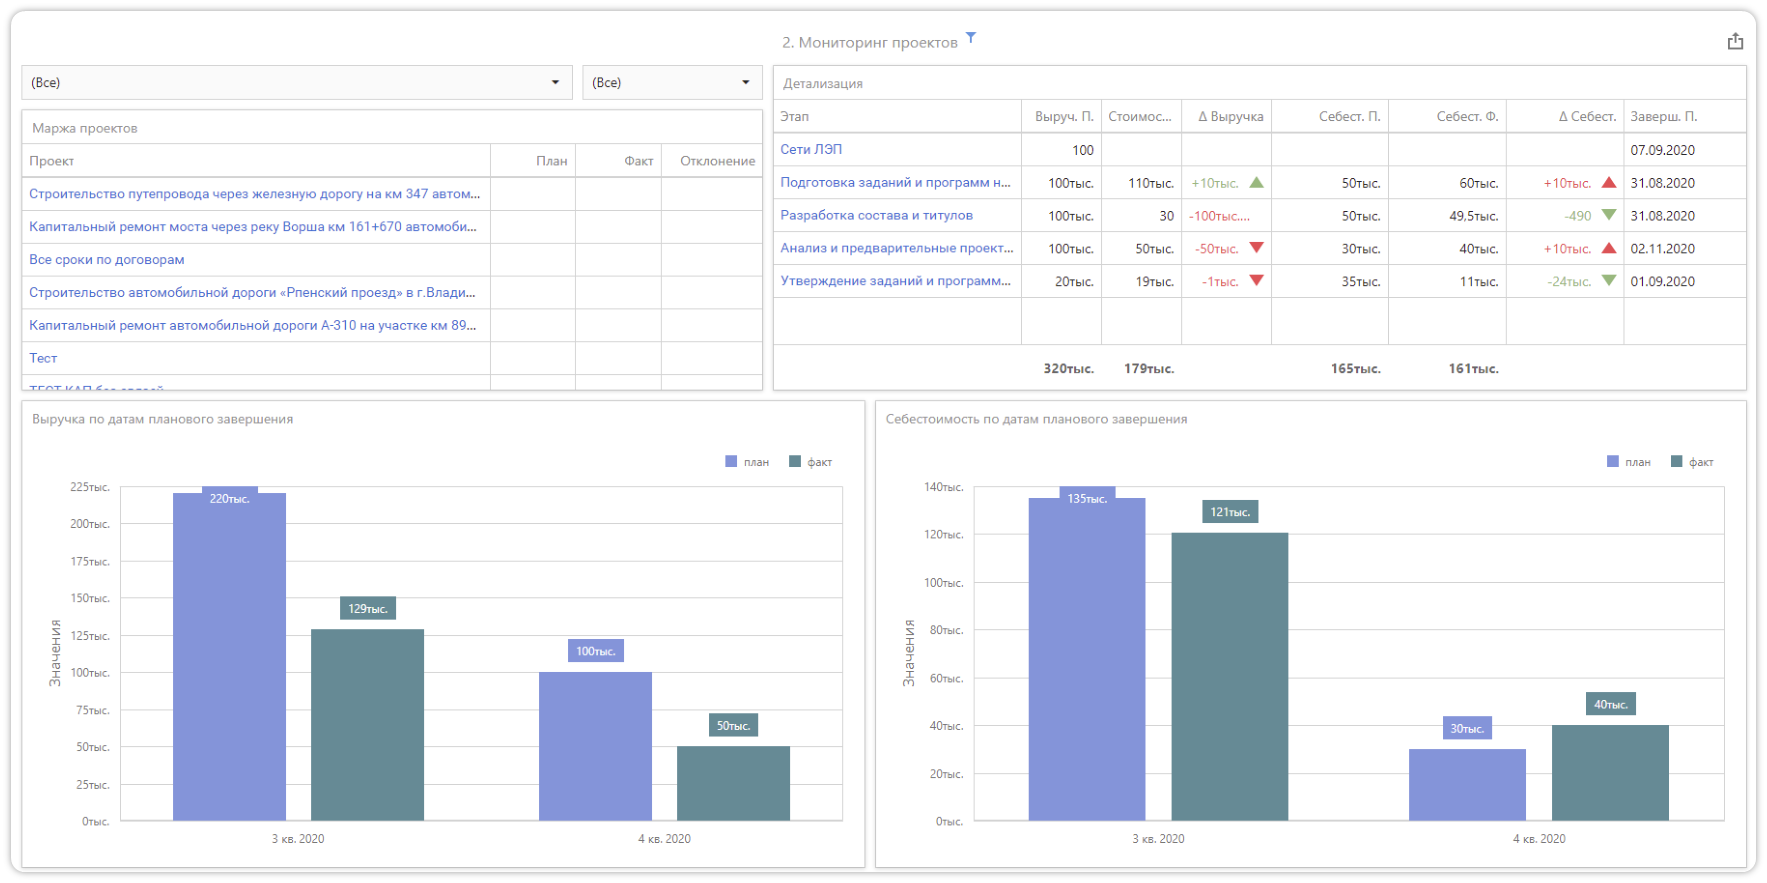Click green down triangle in Разработка состава row
1767x883 pixels.
tap(1608, 215)
